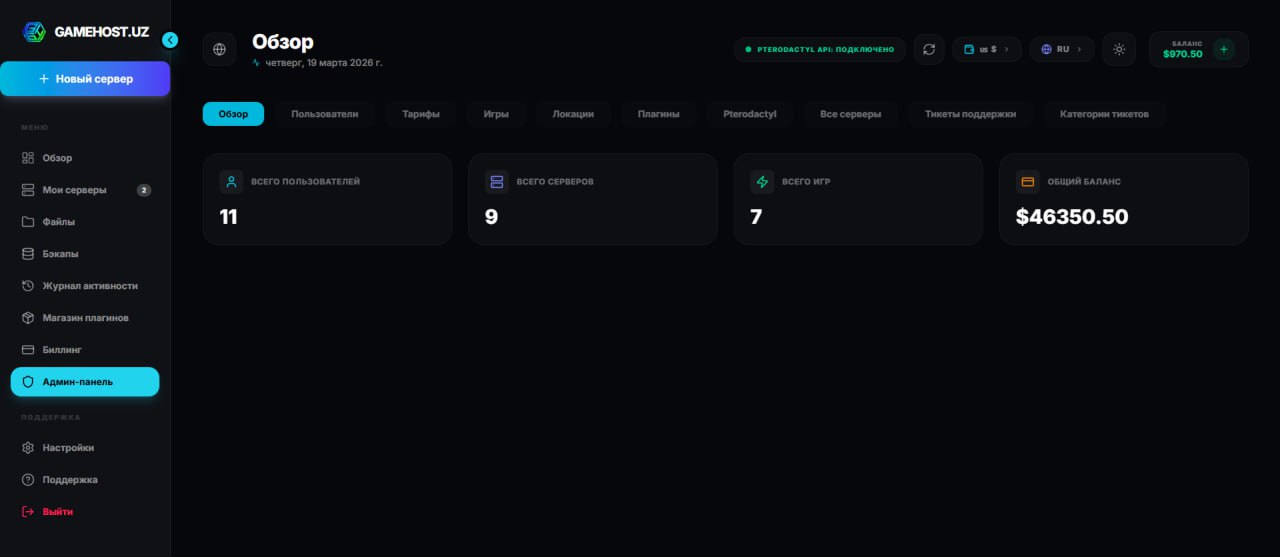Log out using the Выйти link
This screenshot has width=1280, height=557.
tap(57, 512)
